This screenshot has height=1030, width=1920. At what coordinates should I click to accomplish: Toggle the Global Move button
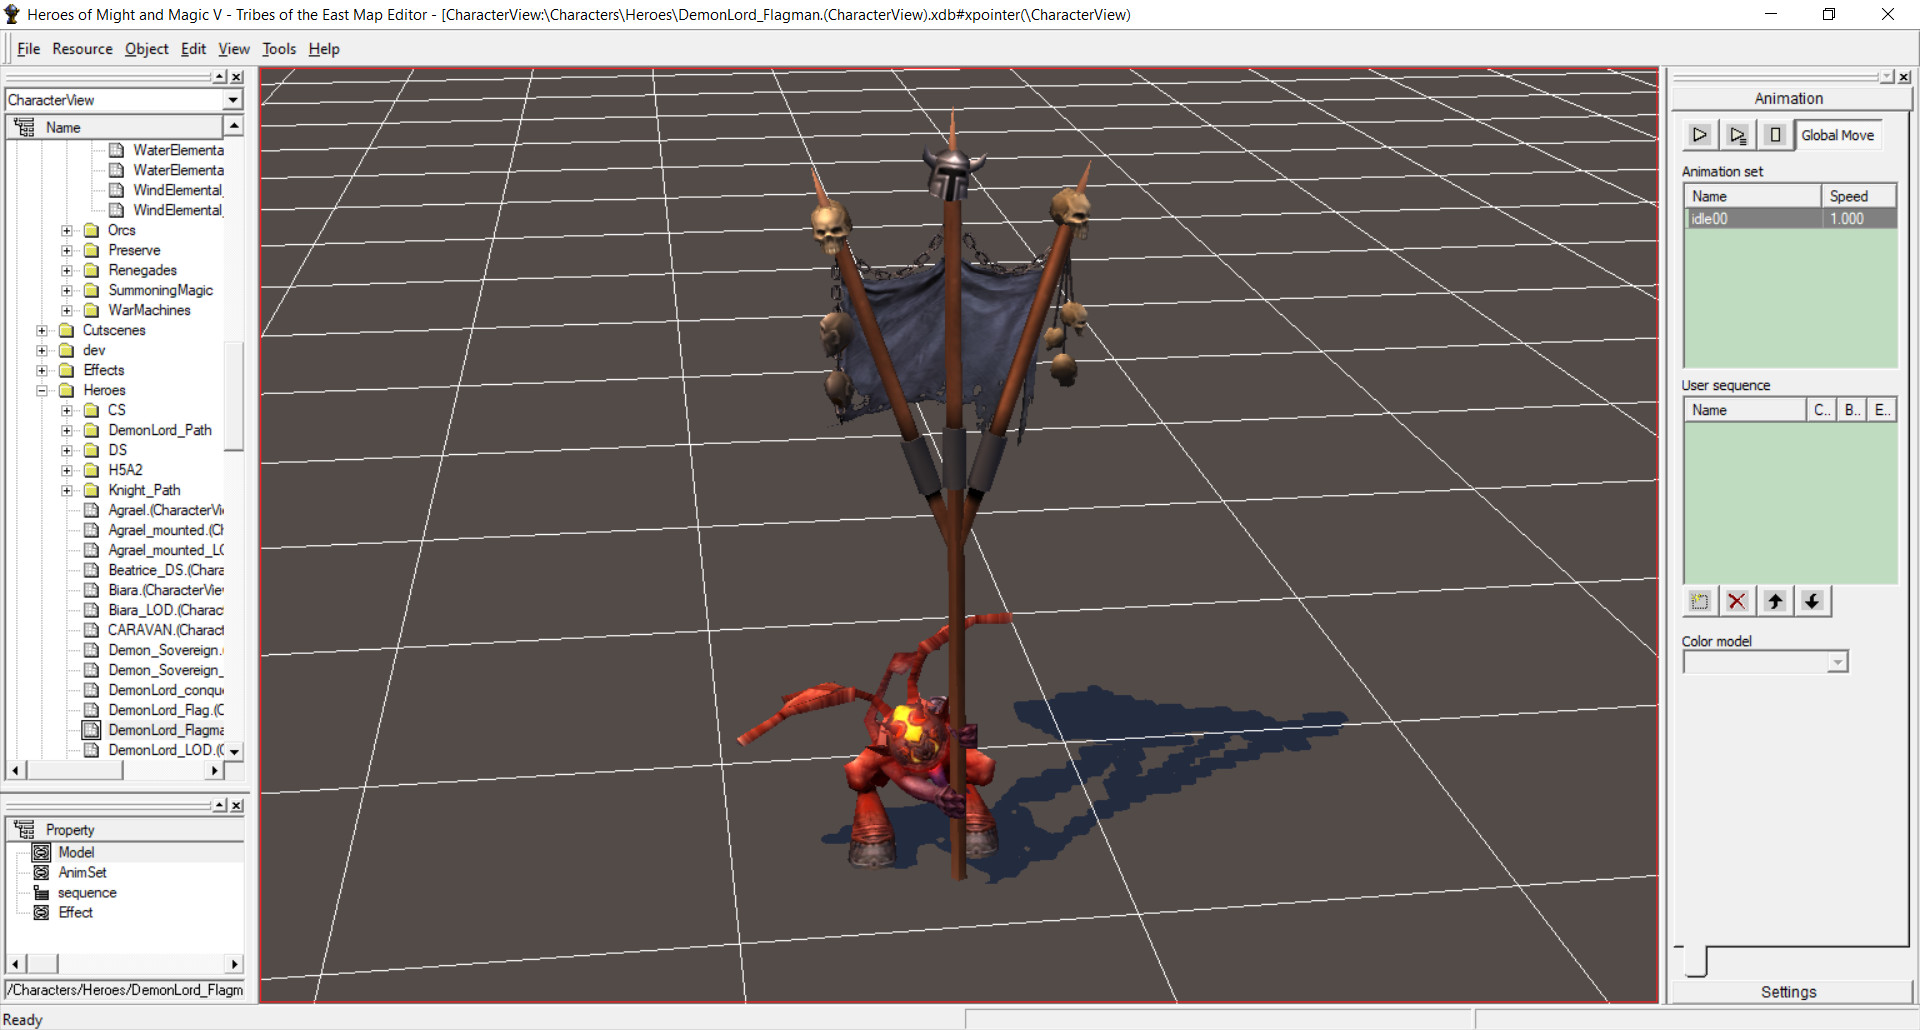pos(1837,135)
